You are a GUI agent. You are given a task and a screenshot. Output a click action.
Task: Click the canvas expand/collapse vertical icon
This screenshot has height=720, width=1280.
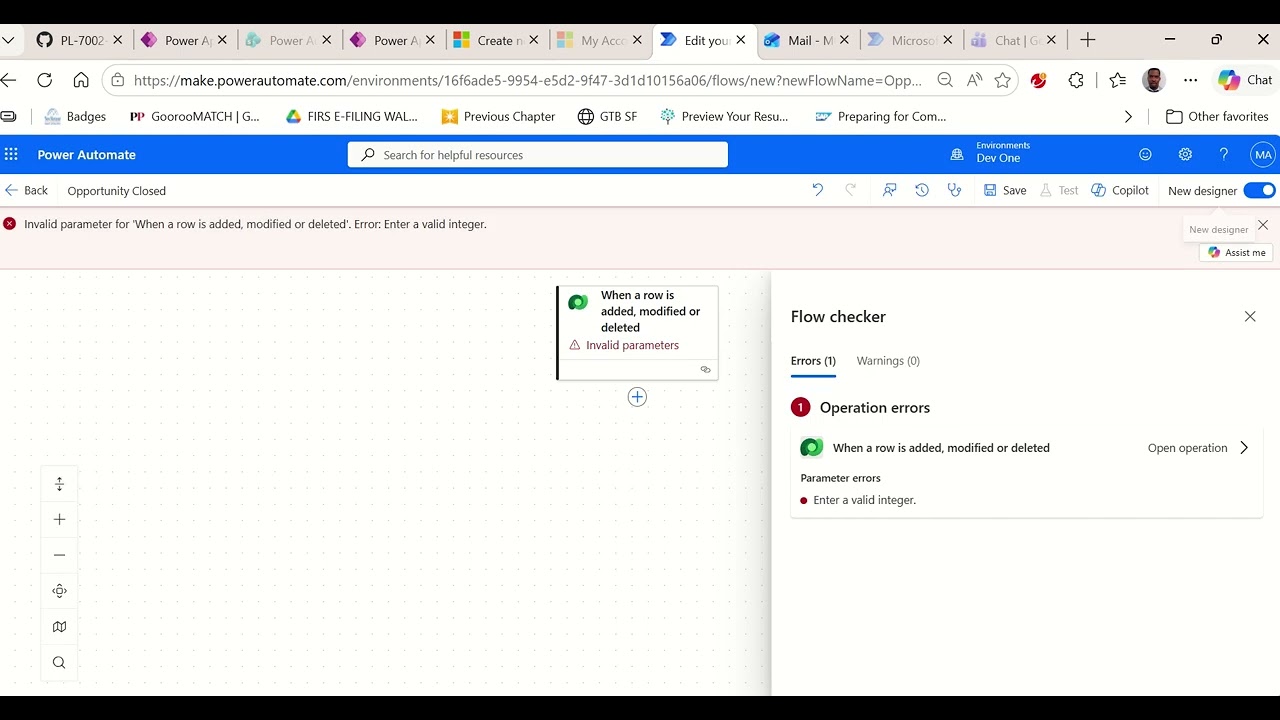pos(59,484)
